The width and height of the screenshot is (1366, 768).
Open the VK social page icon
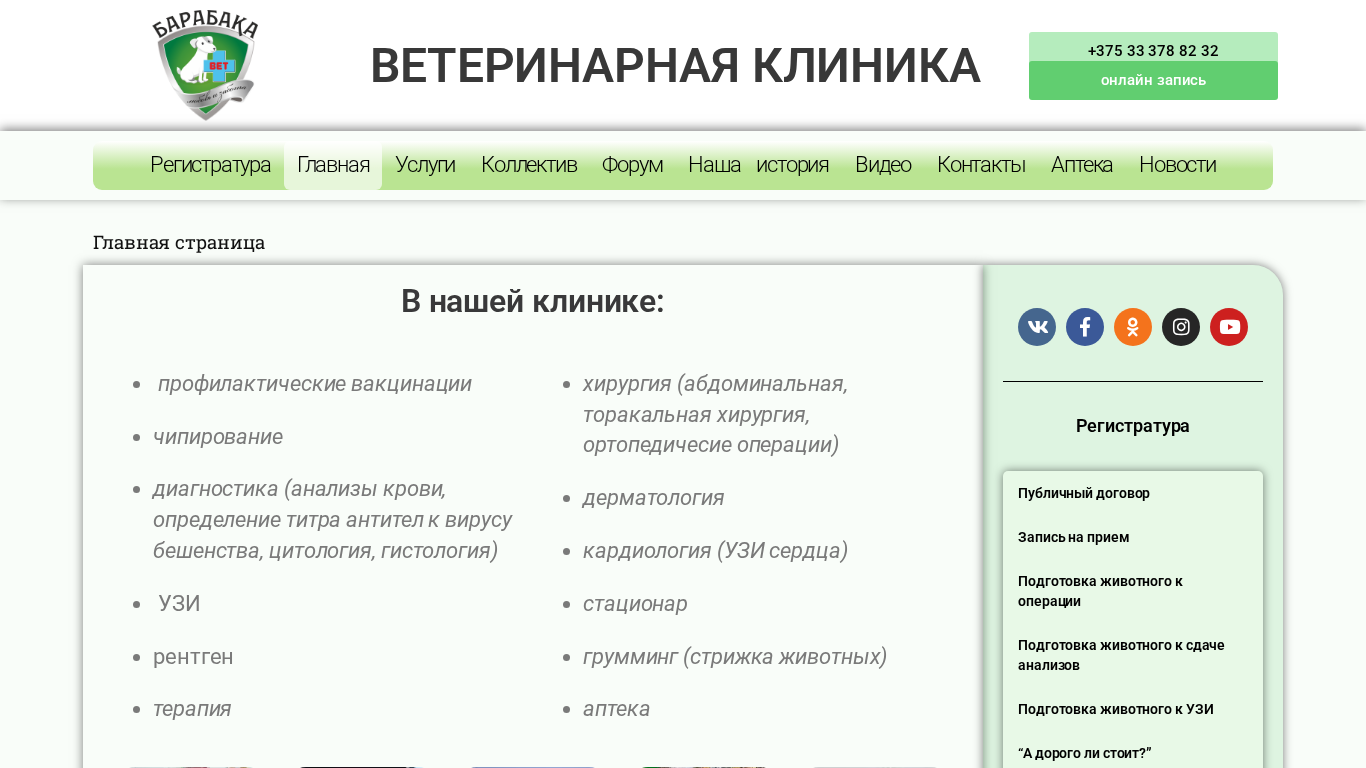(x=1037, y=327)
